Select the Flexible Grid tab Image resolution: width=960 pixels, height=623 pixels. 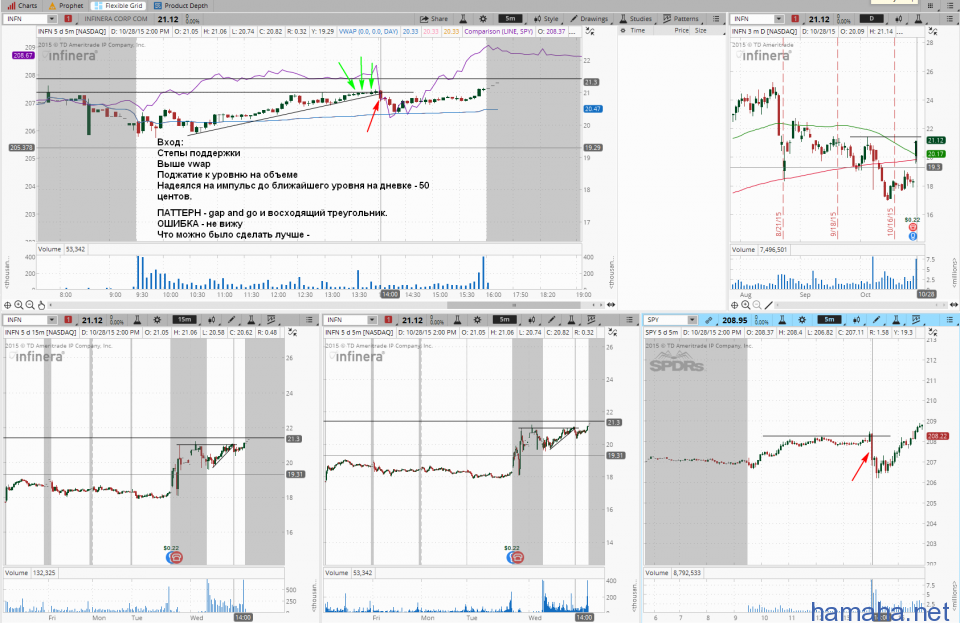click(118, 5)
